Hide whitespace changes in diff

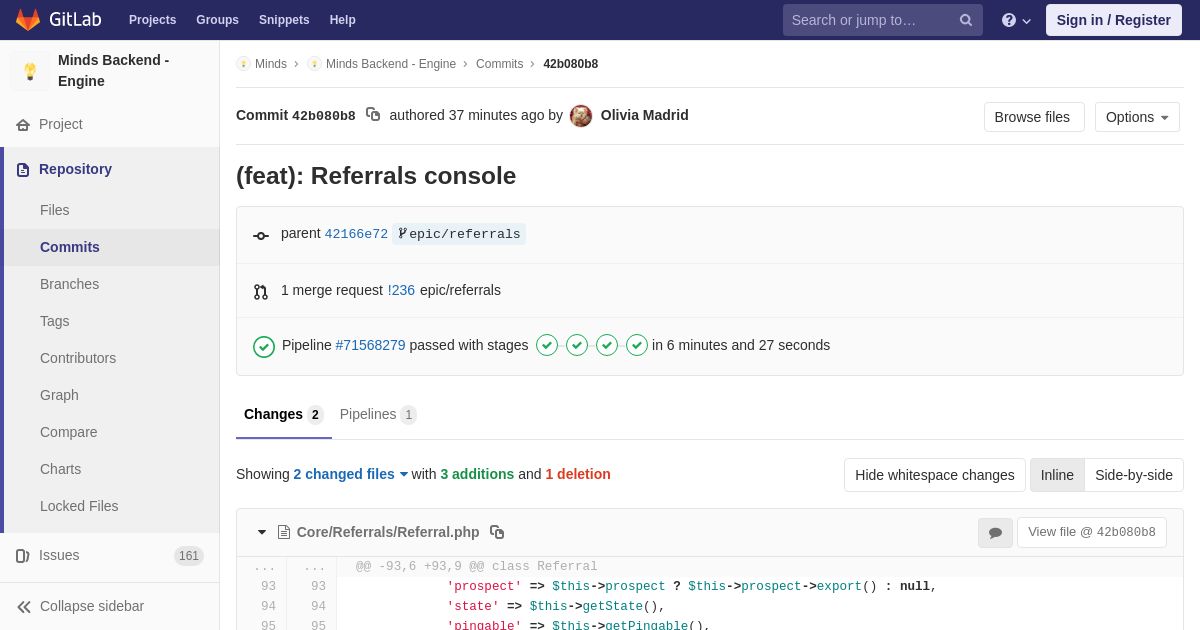tap(934, 475)
